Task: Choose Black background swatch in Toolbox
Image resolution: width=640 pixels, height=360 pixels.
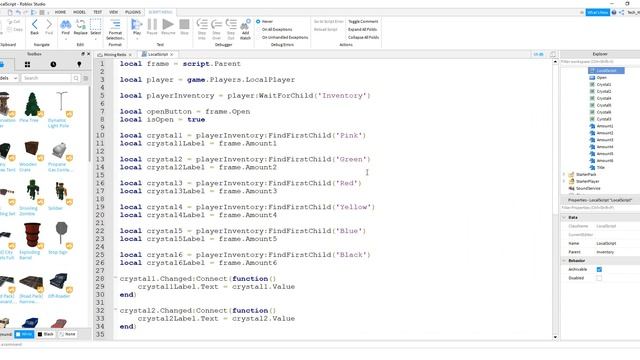Action: coord(45,334)
